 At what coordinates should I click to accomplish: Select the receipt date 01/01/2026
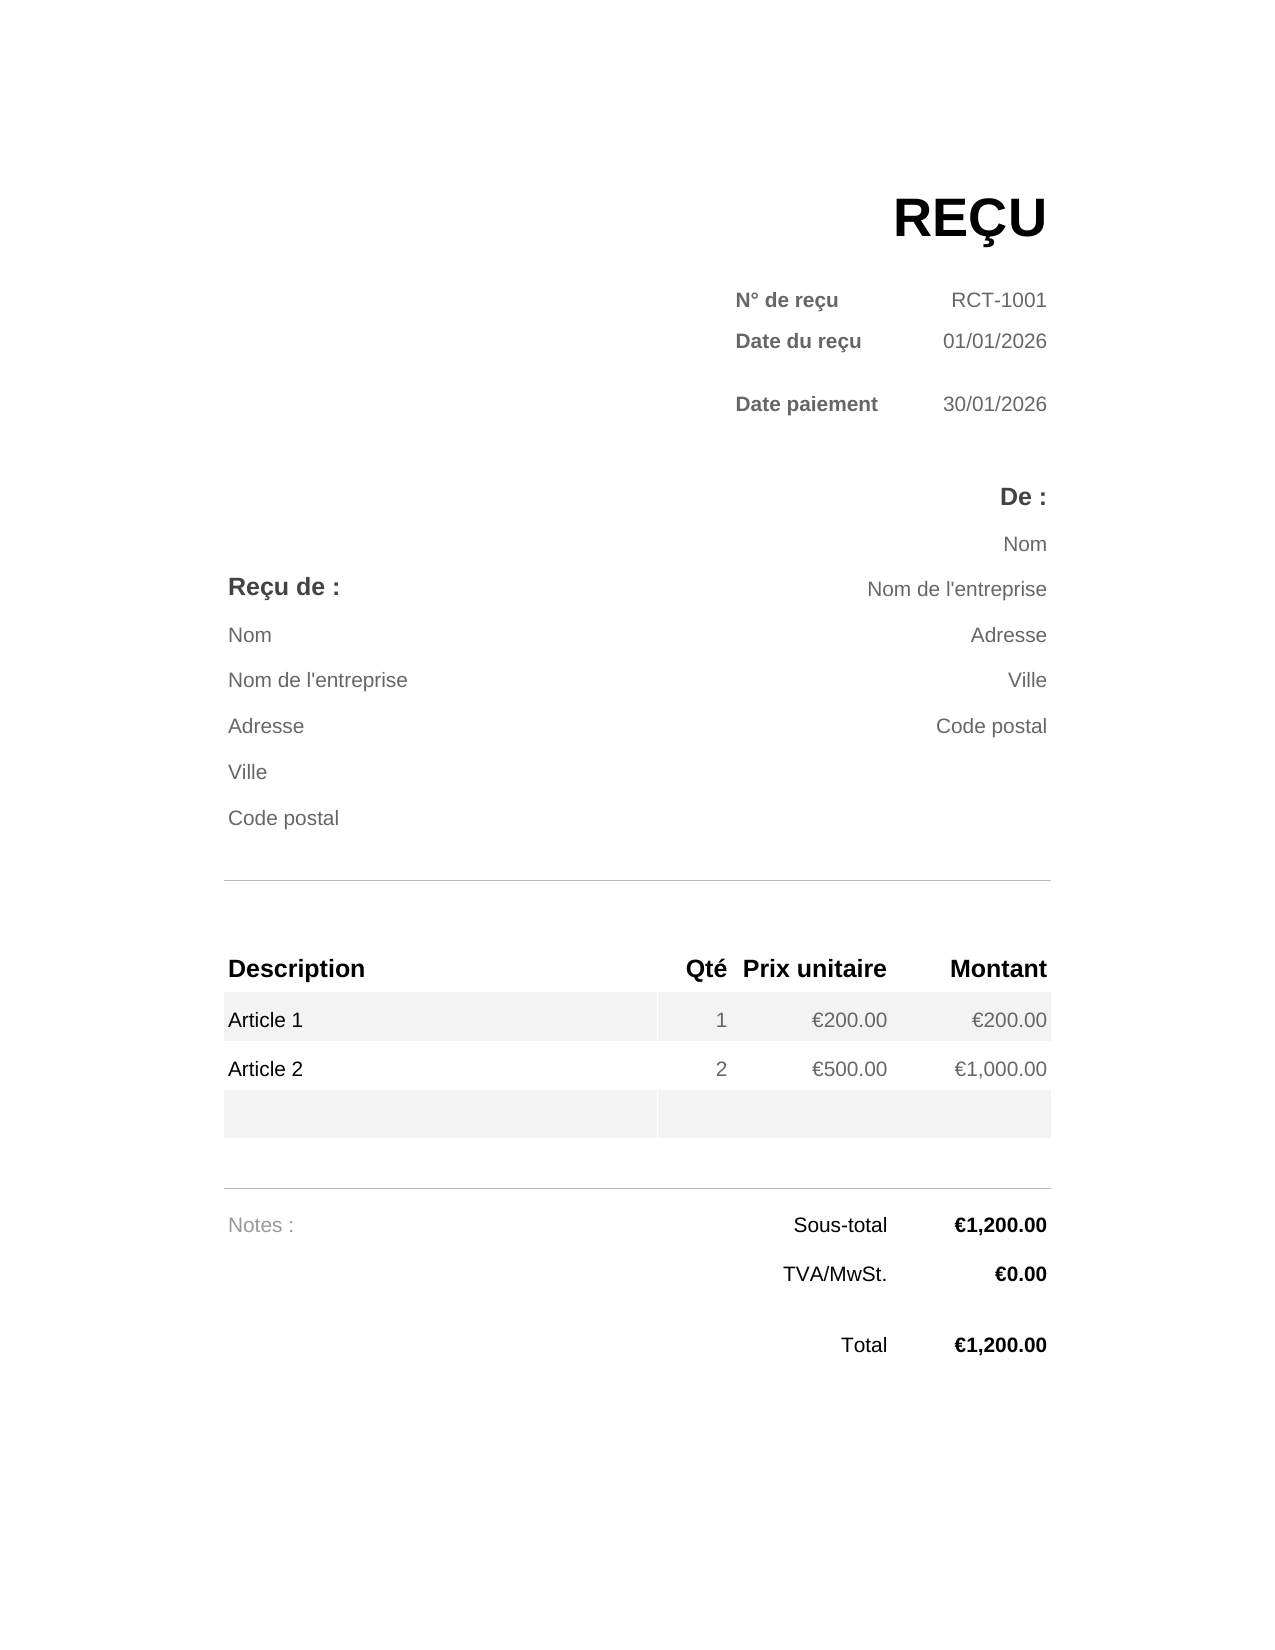click(994, 341)
